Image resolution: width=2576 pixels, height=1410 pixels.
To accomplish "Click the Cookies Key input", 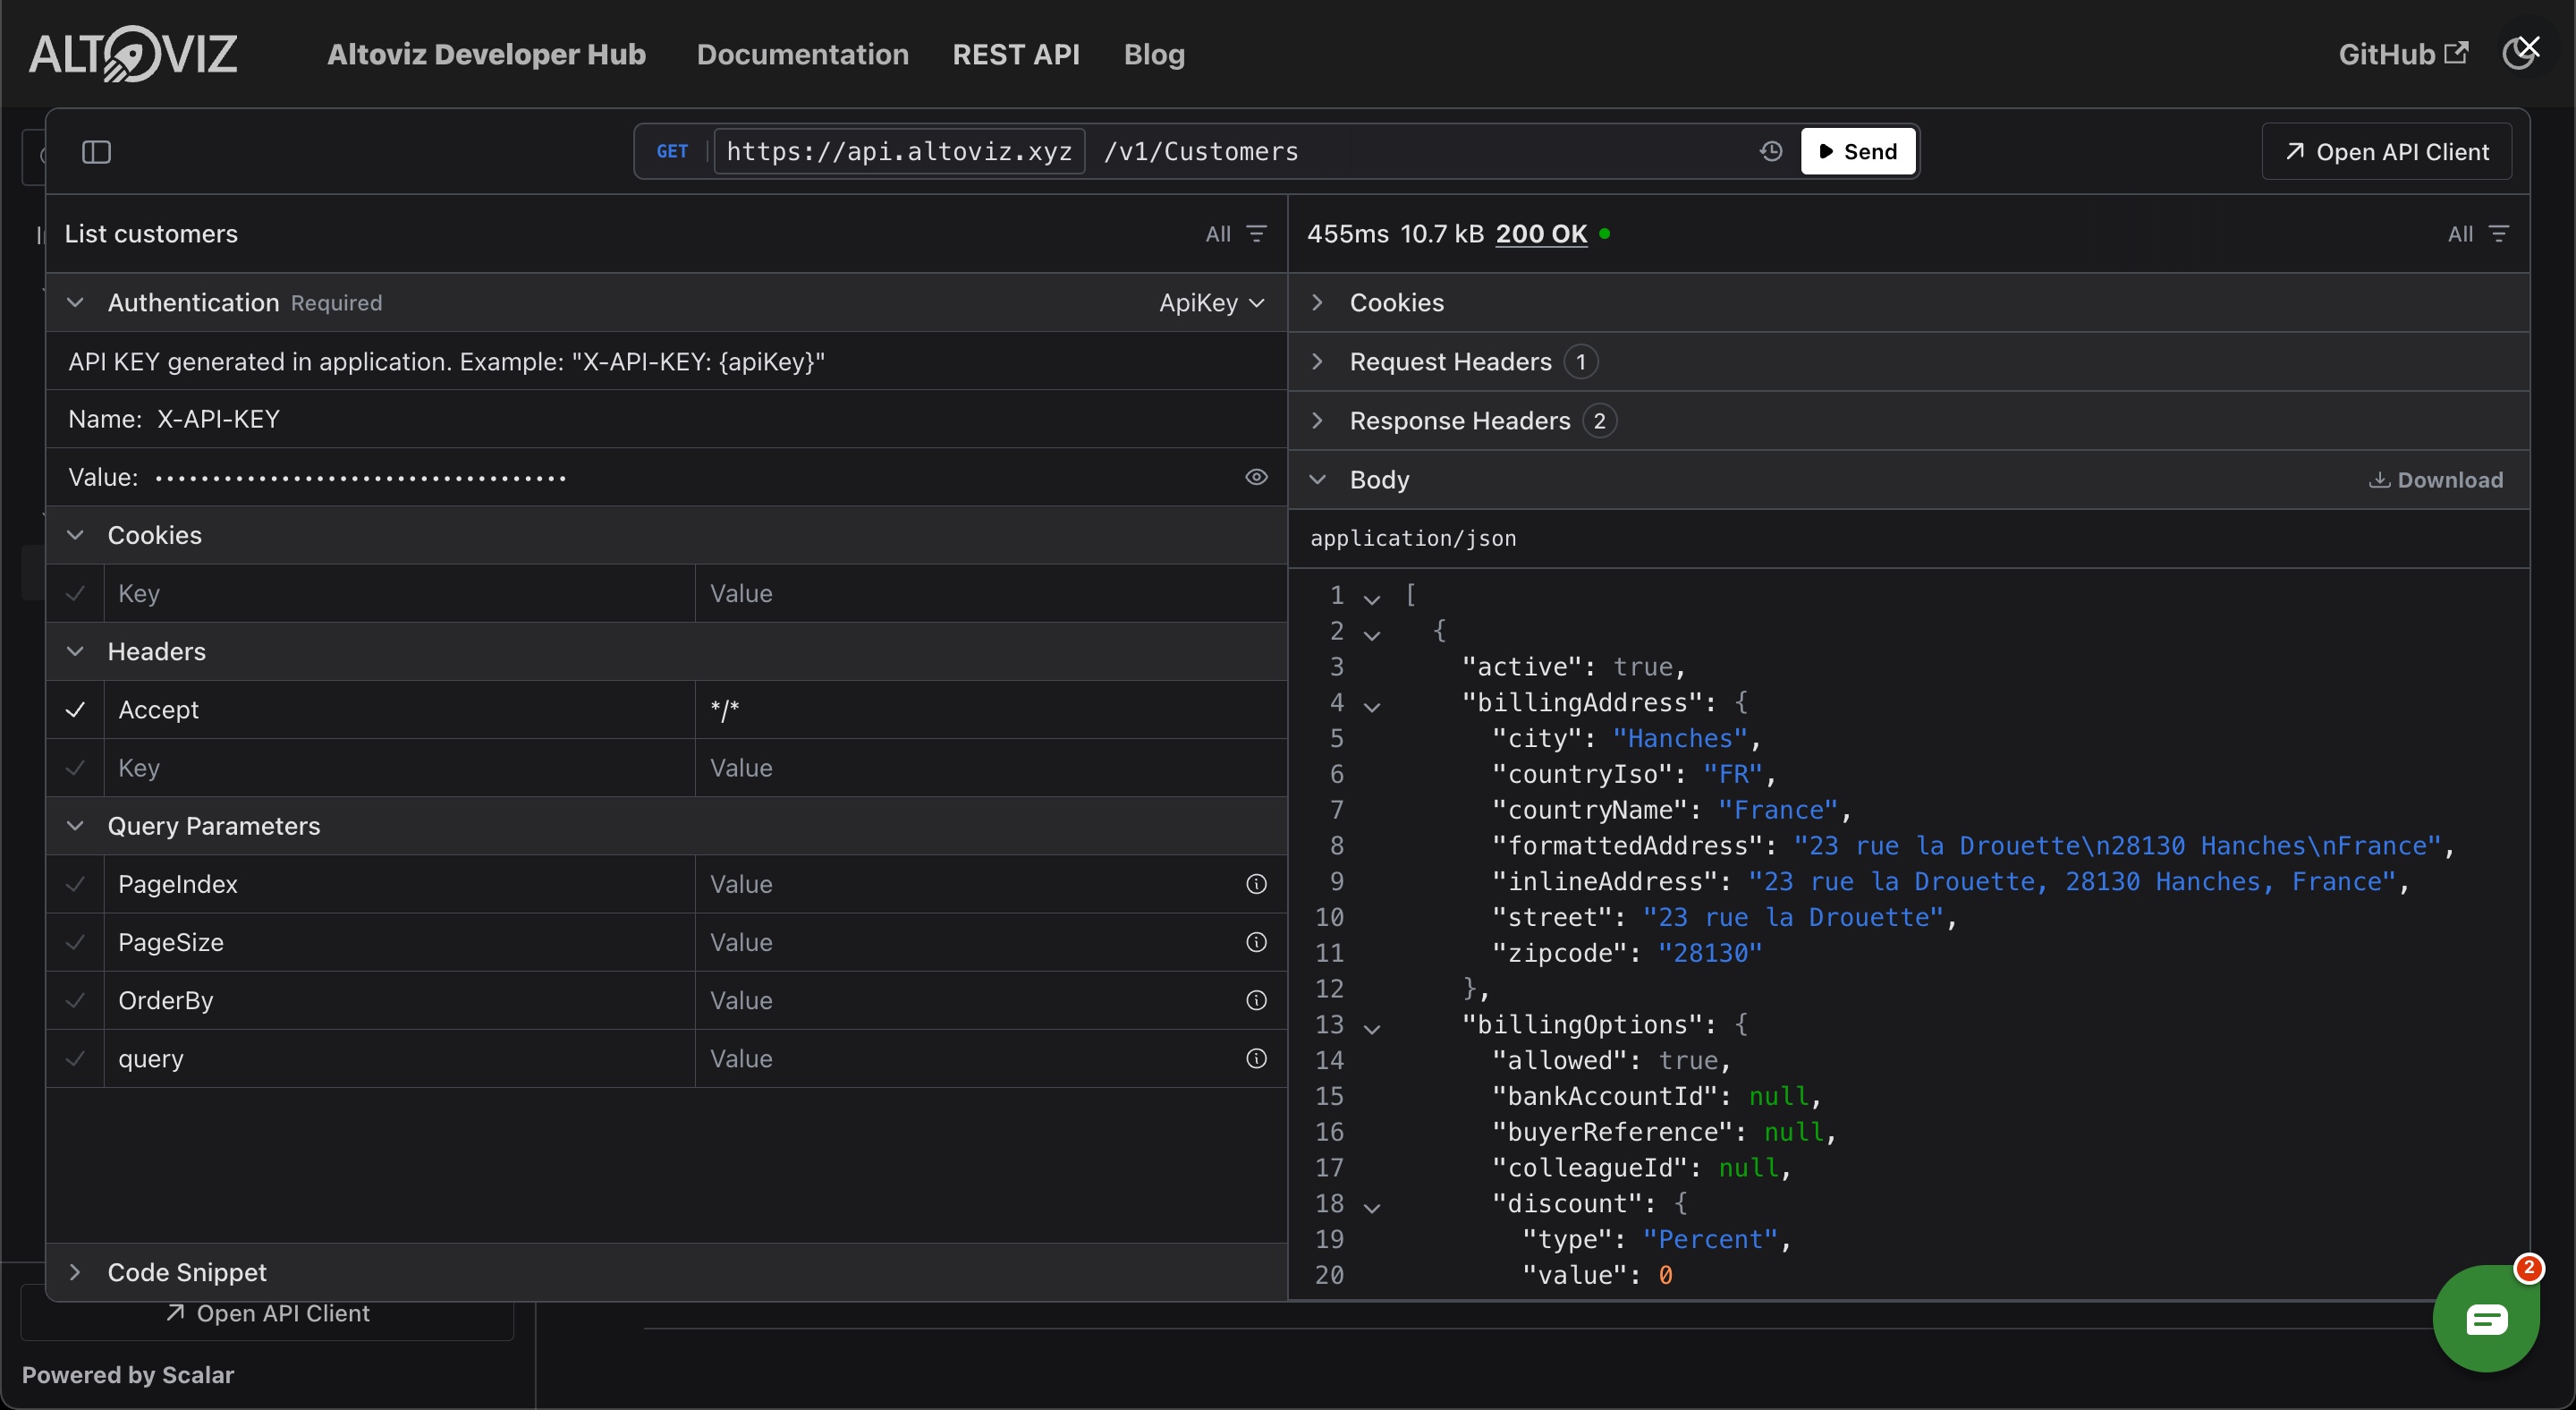I will pyautogui.click(x=399, y=593).
